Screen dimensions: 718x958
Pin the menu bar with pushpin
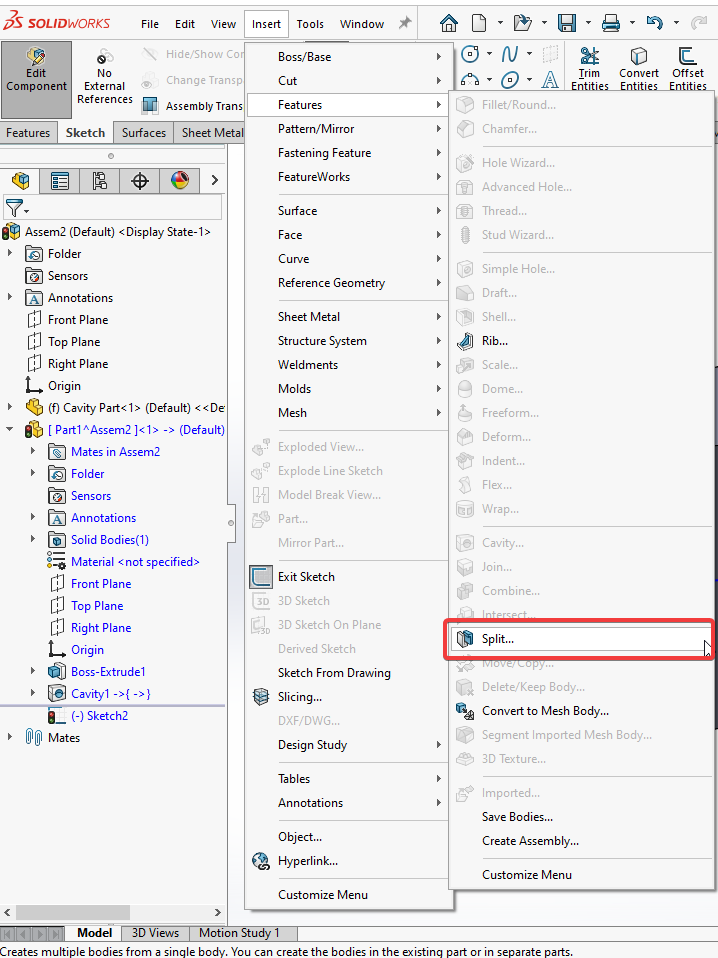(x=405, y=23)
